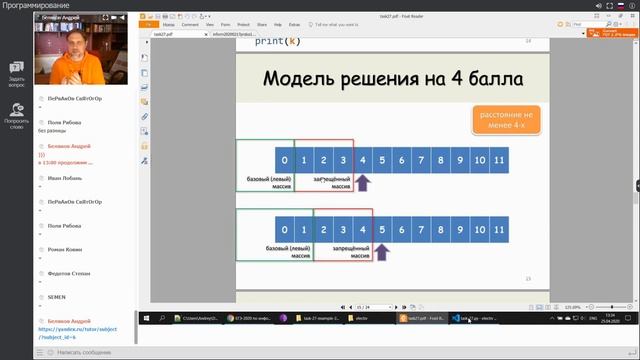This screenshot has height=360, width=640.
Task: Open the page number dropdown arrow
Action: pos(390,307)
